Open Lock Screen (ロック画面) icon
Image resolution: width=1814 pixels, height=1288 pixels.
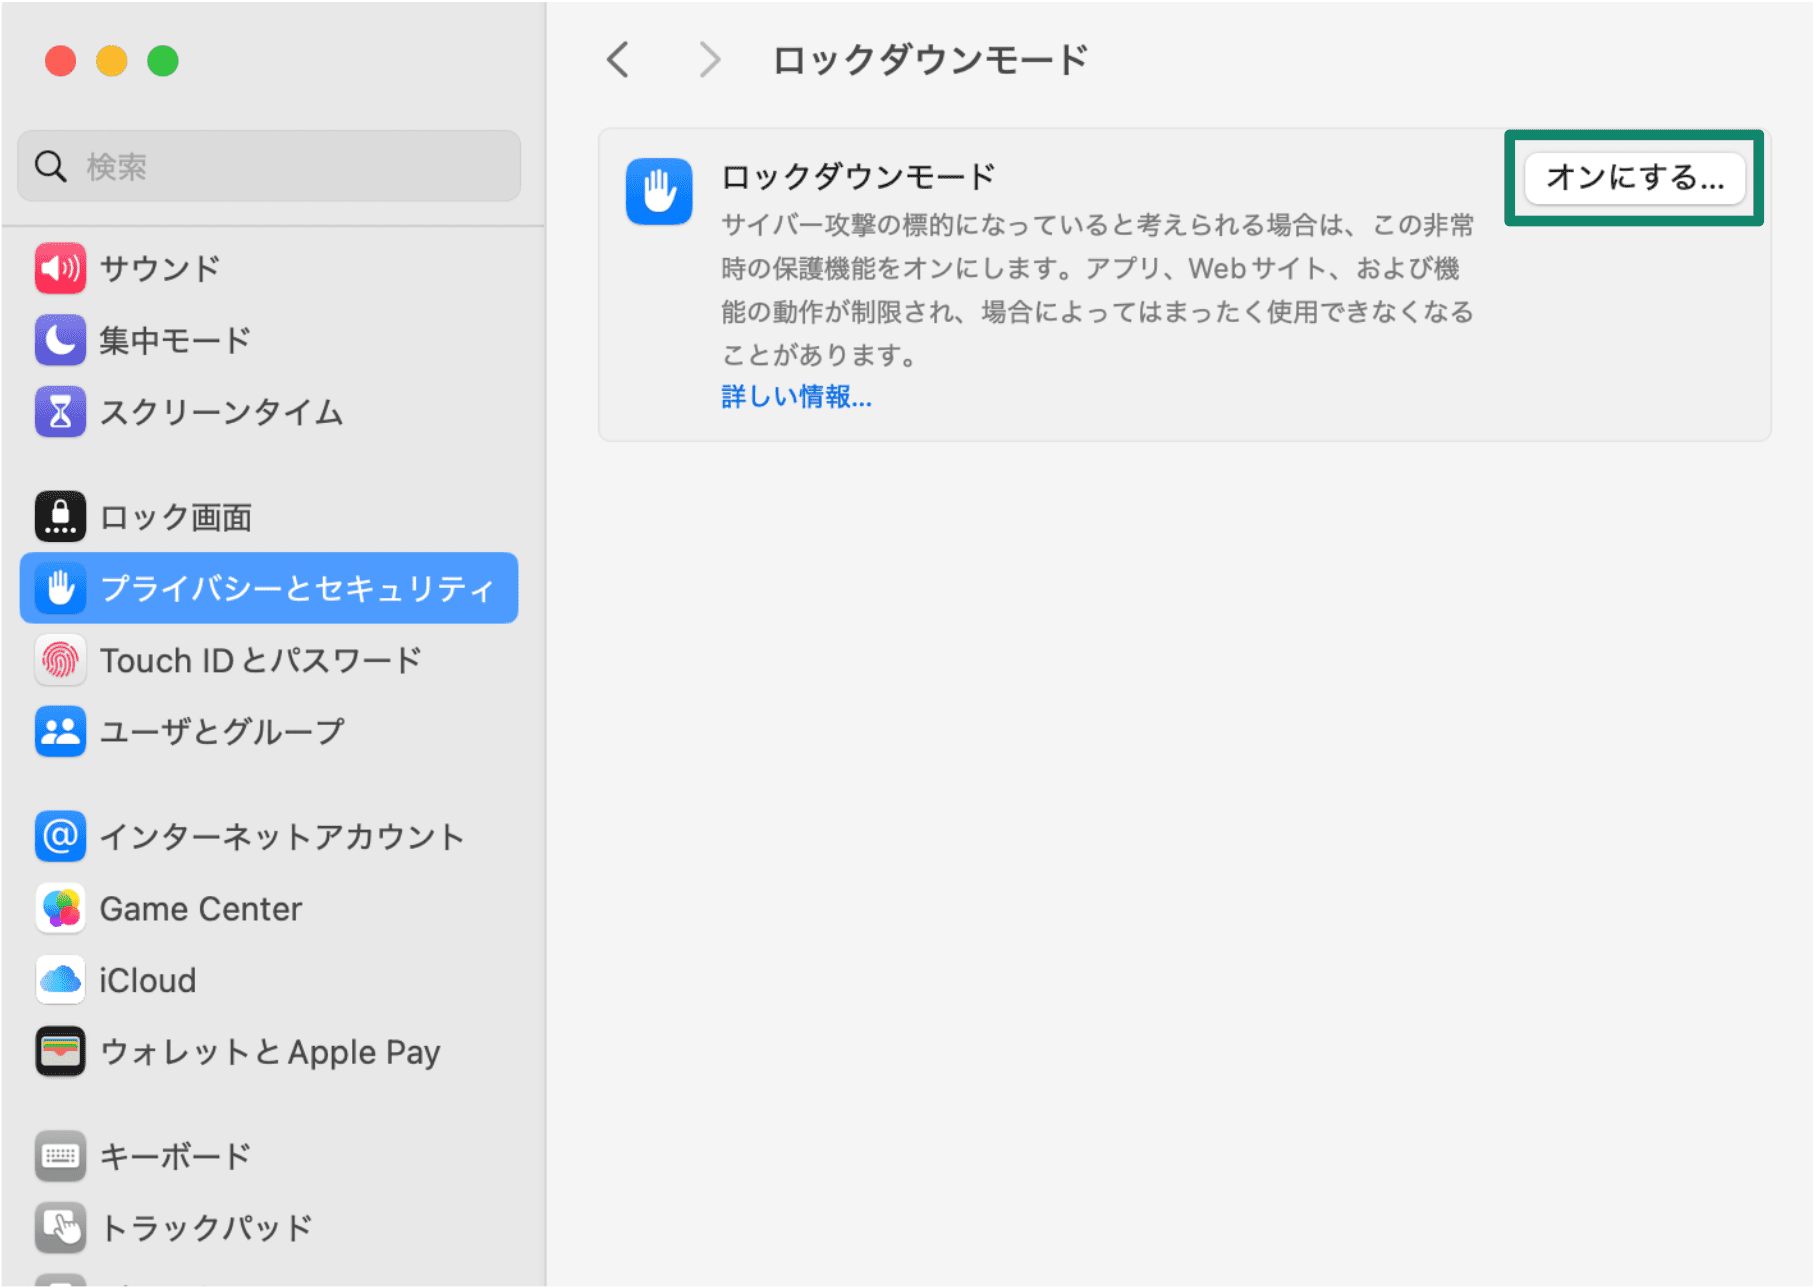[60, 517]
